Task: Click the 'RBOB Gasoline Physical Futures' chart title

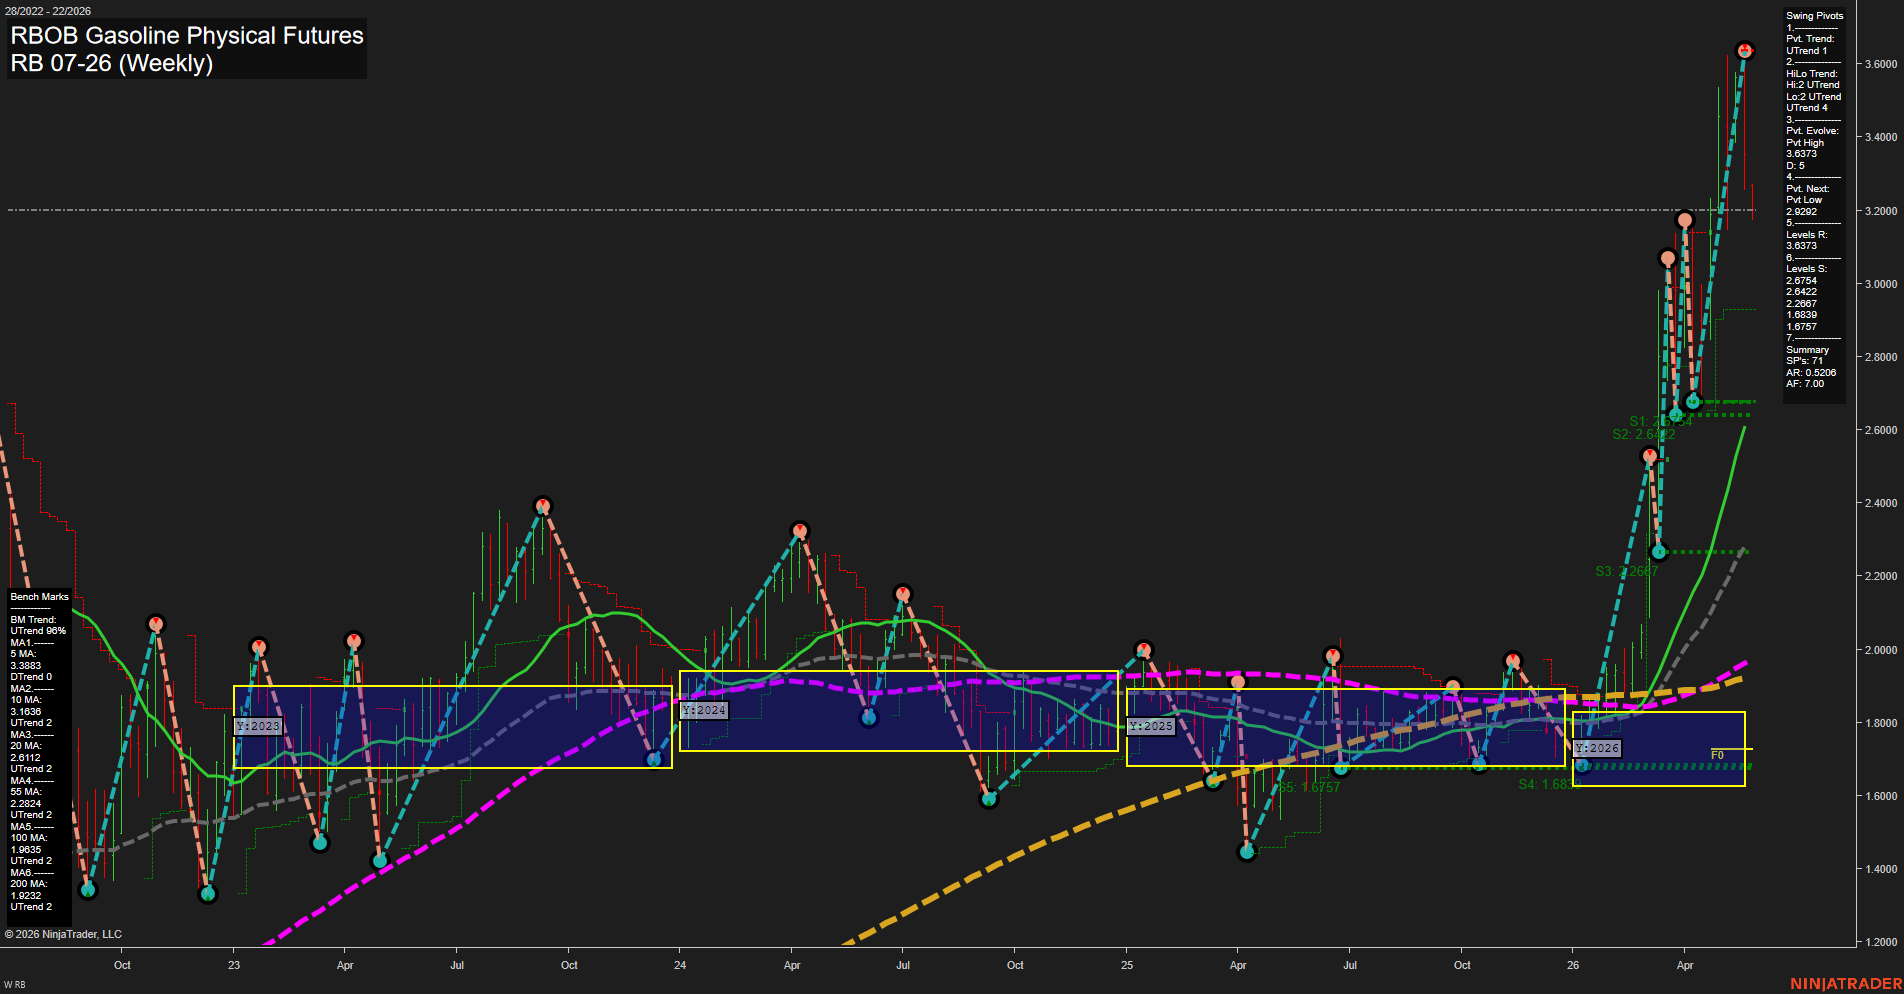Action: point(187,35)
